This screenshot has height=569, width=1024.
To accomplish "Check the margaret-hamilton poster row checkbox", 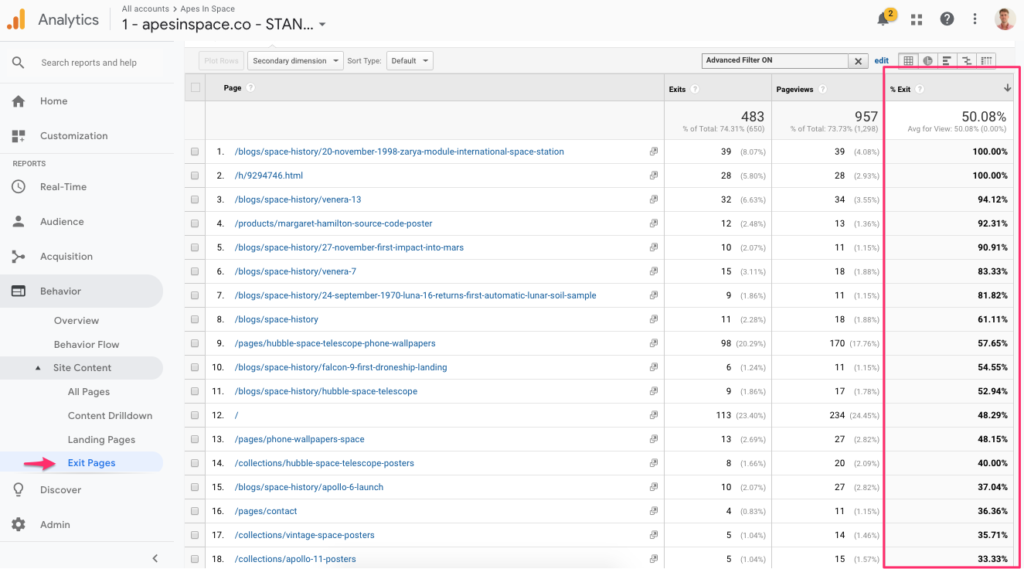I will (195, 223).
